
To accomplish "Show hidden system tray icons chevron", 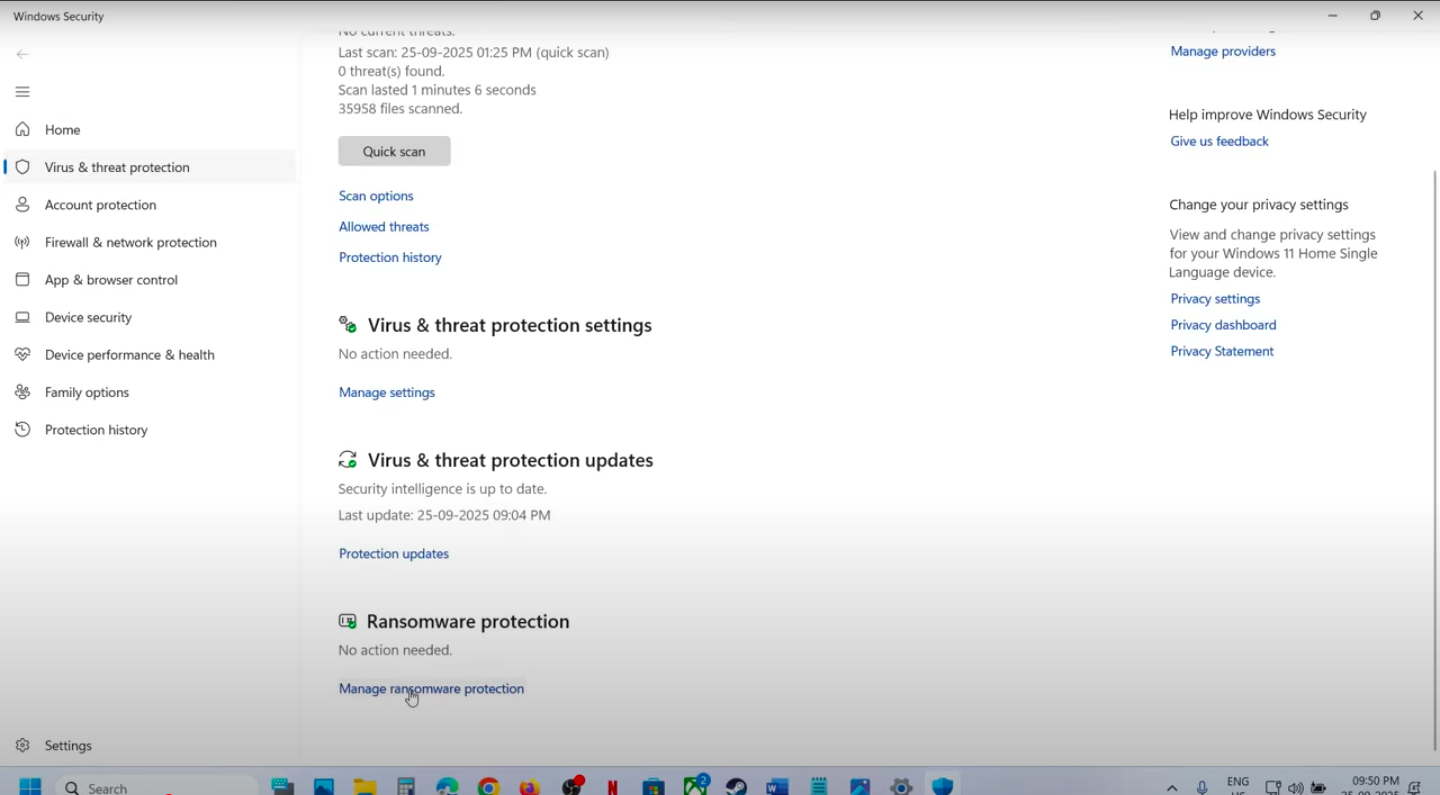I will tap(1172, 788).
